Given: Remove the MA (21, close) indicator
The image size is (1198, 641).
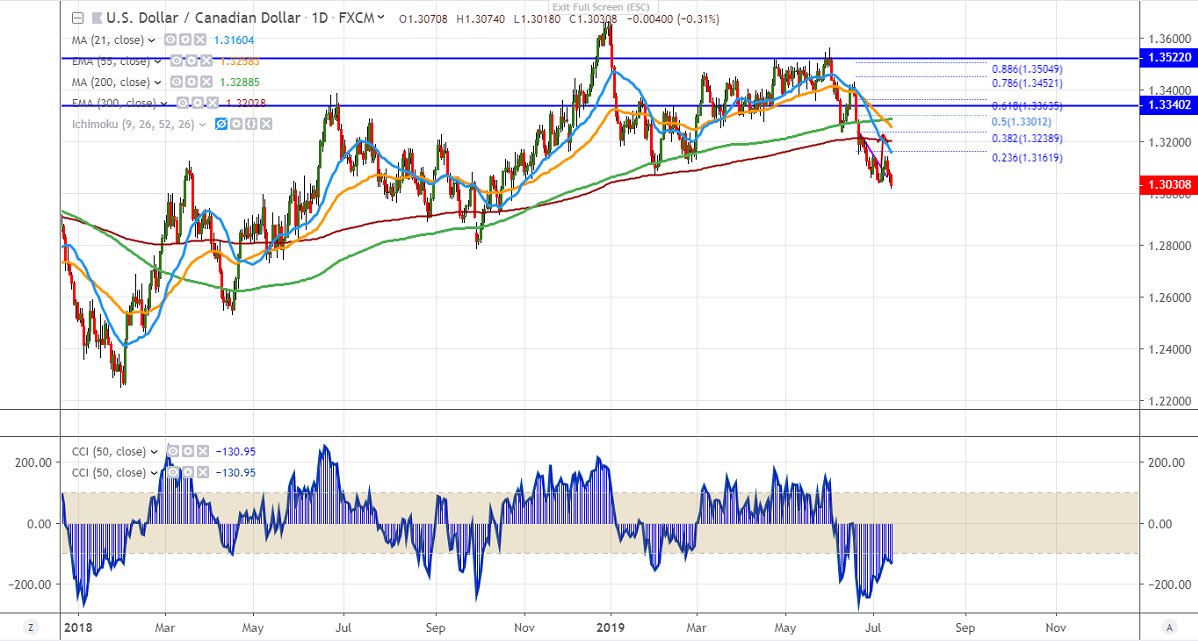Looking at the screenshot, I should (x=199, y=40).
